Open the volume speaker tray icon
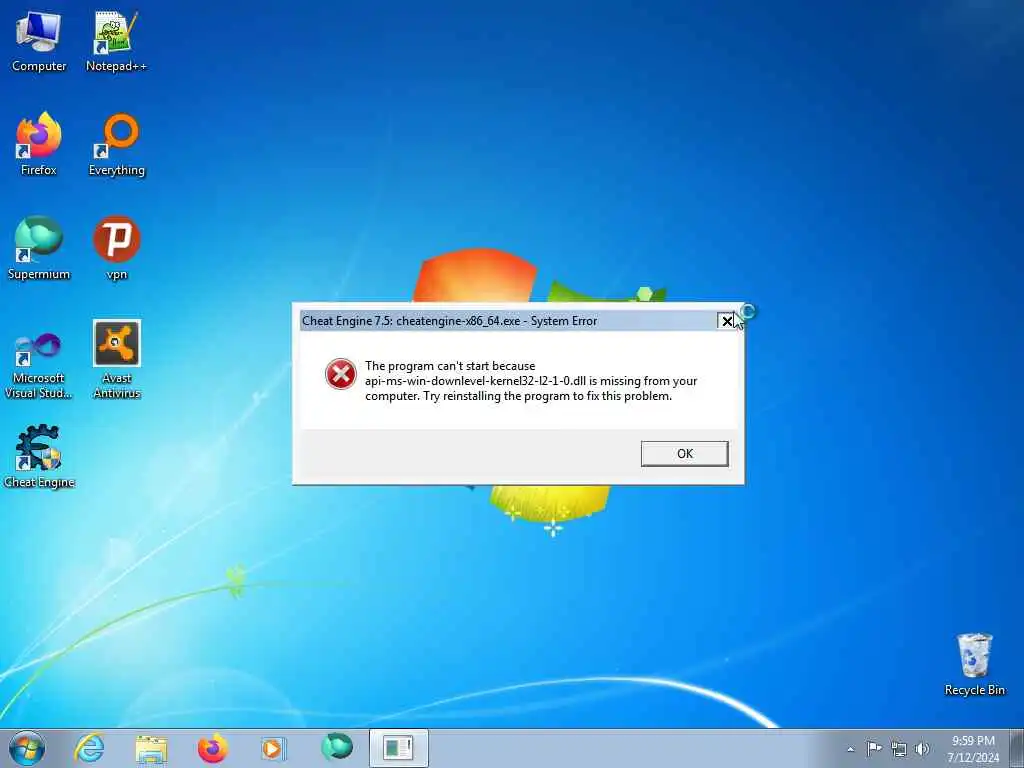The height and width of the screenshot is (768, 1024). (x=922, y=748)
